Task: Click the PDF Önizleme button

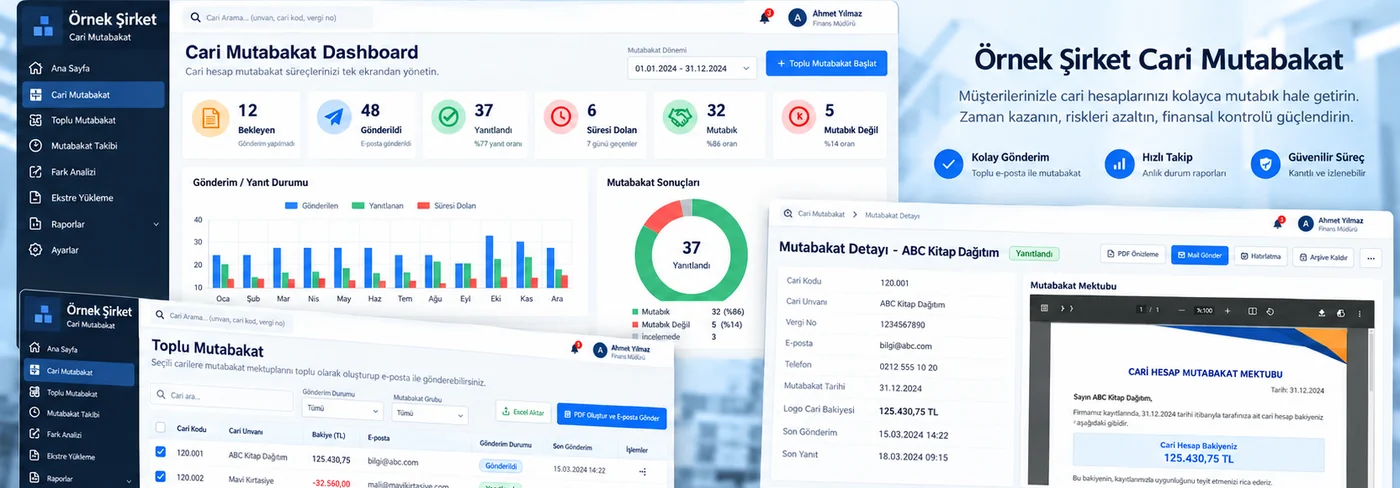Action: [x=1133, y=254]
